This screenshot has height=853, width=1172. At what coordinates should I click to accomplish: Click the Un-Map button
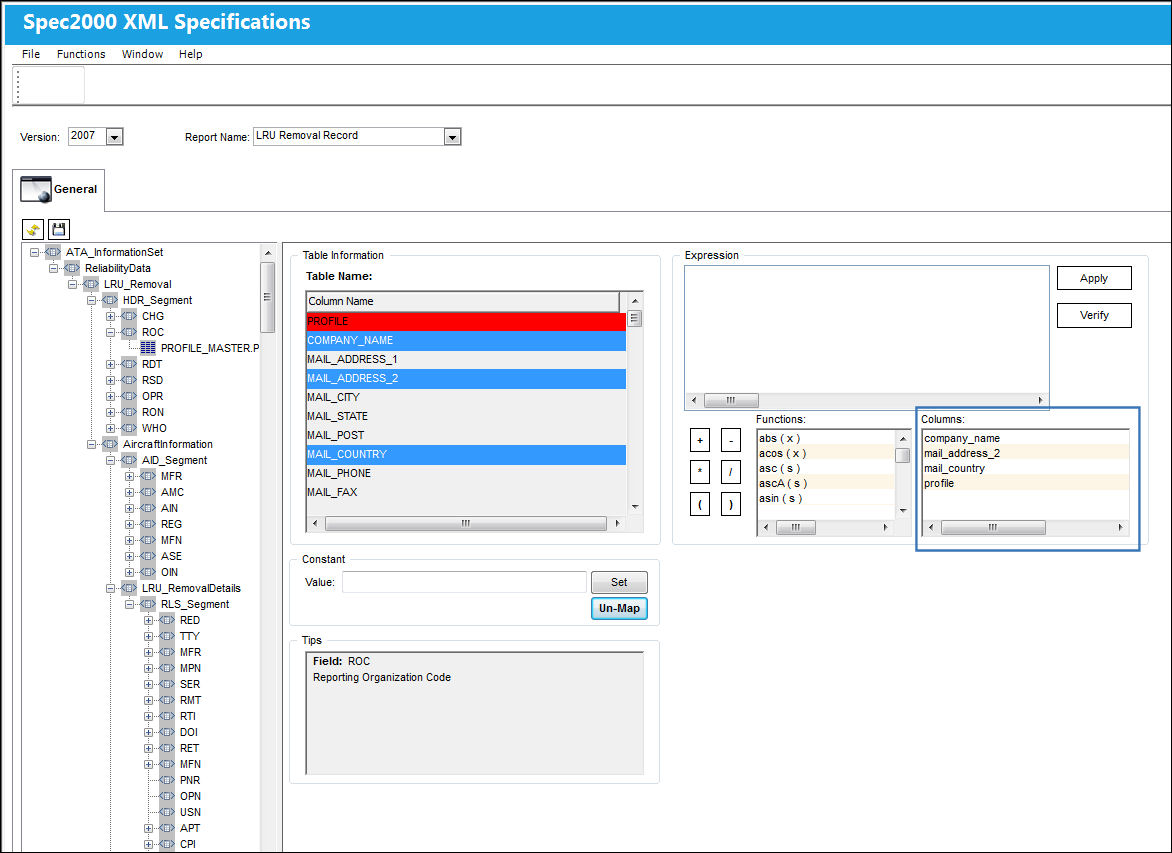coord(619,609)
